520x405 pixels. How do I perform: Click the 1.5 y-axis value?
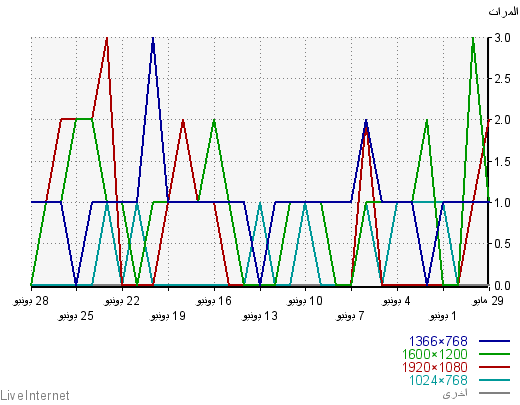coord(502,162)
